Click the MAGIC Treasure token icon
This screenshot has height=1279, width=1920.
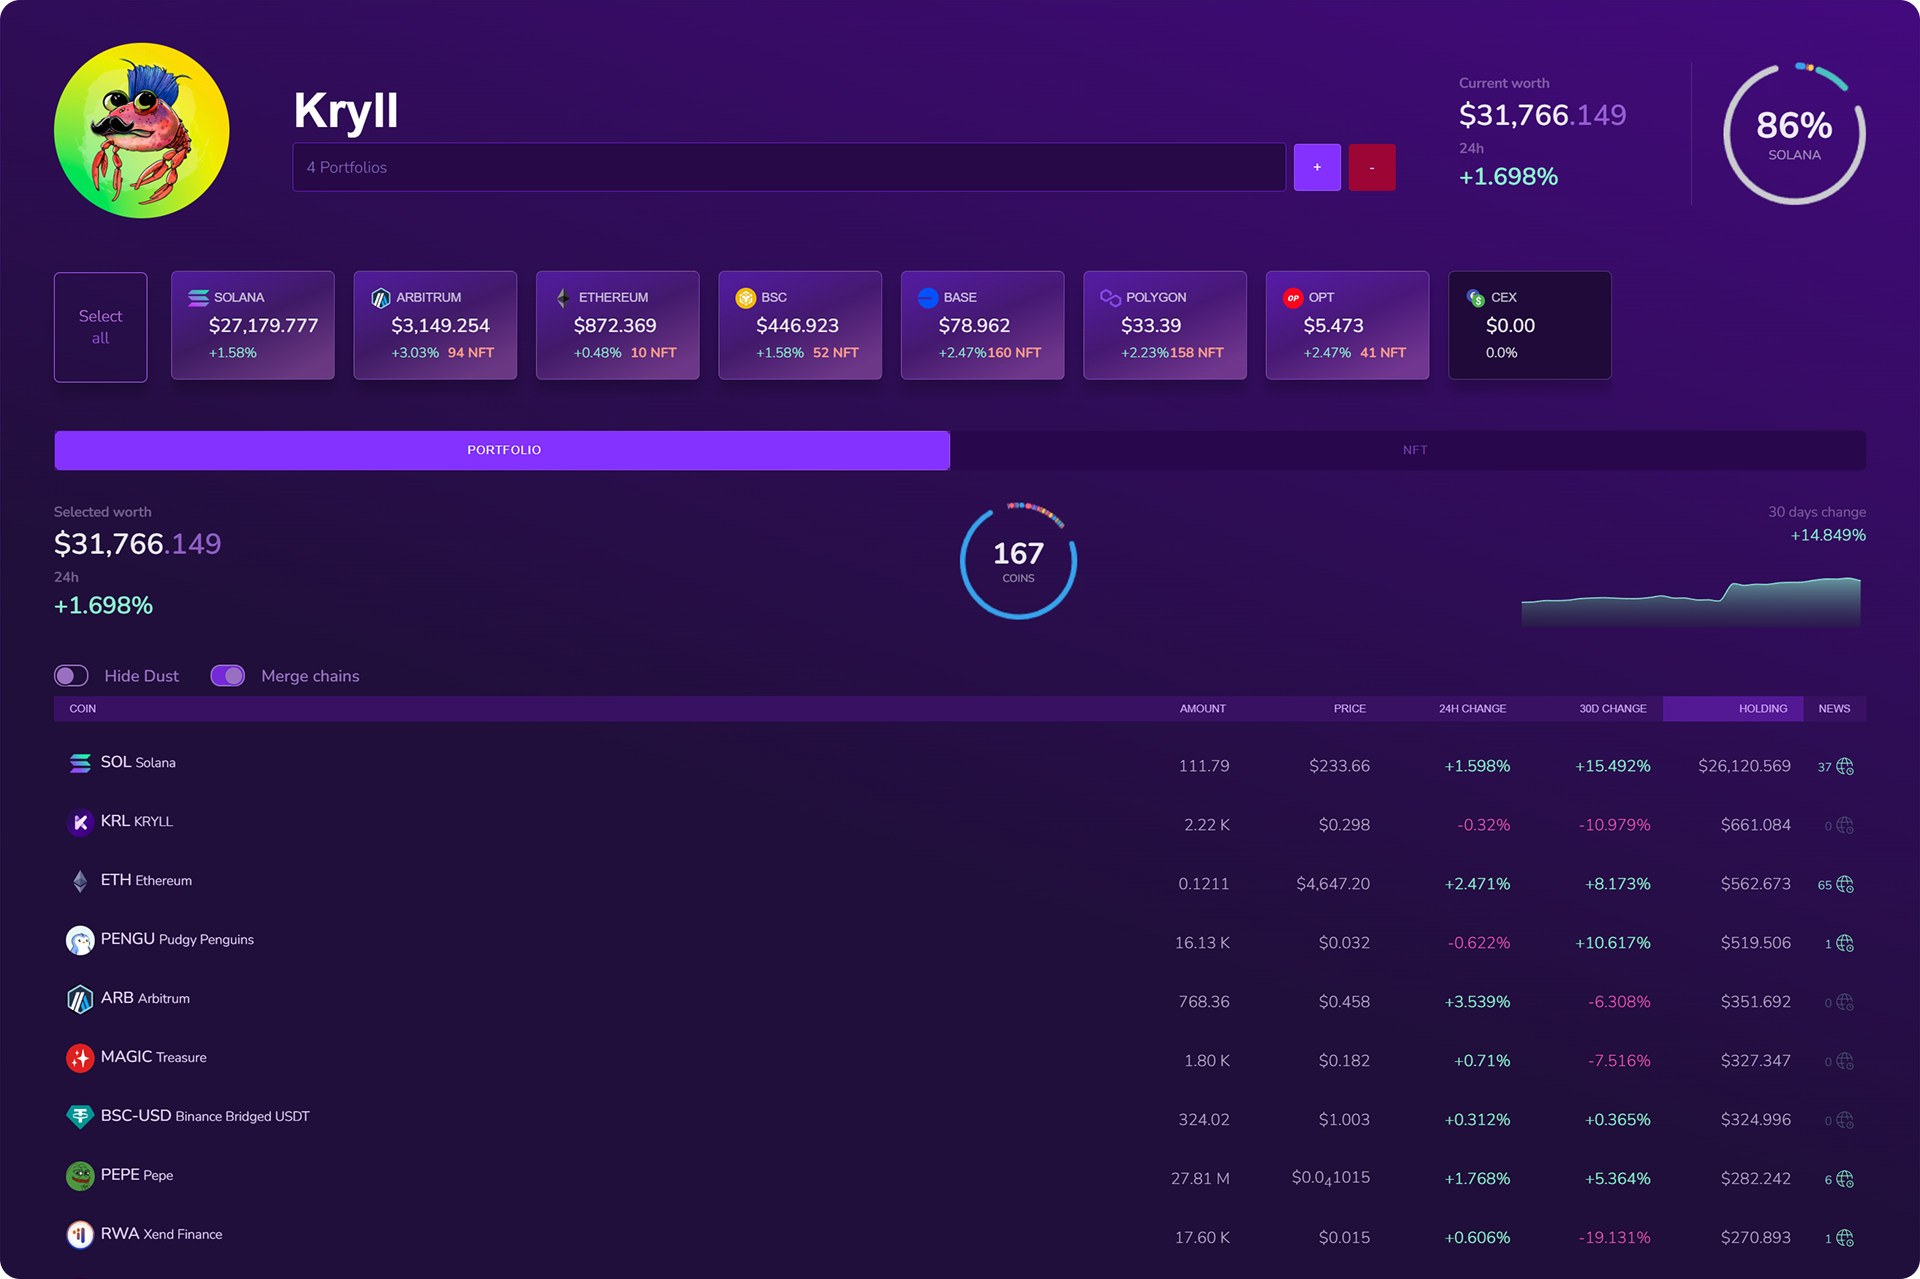80,1058
